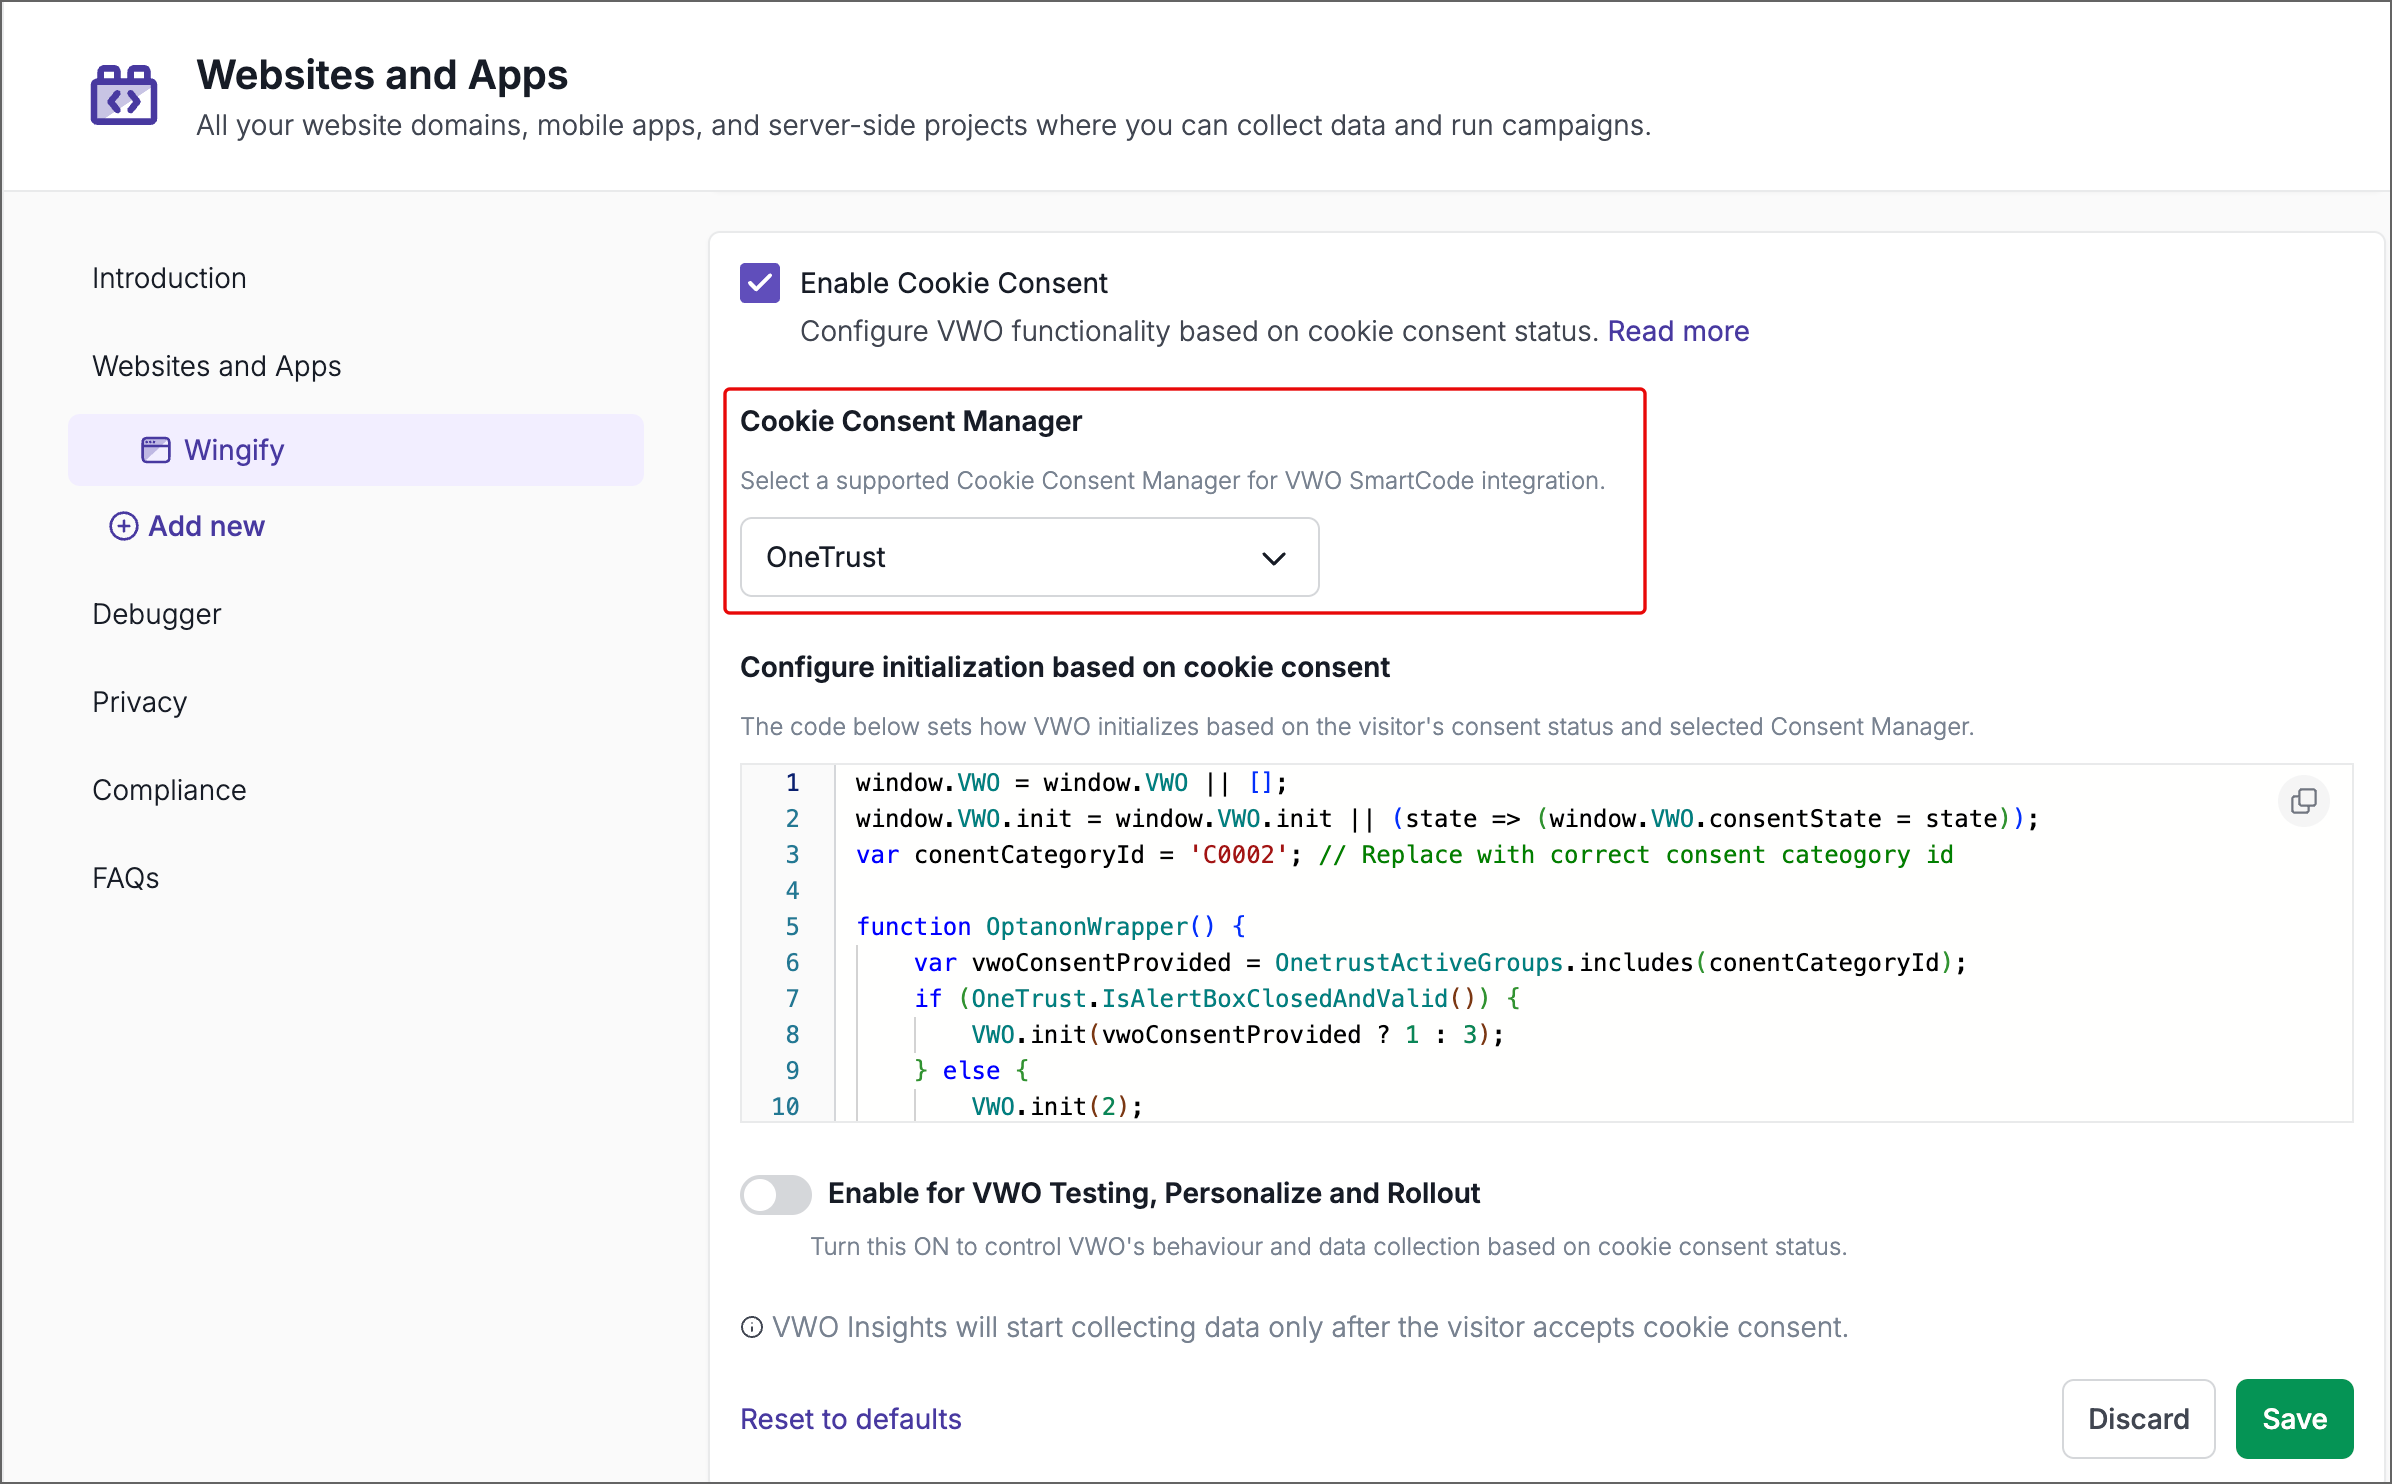
Task: Click the Cookie Consent Manager heading
Action: pos(911,421)
